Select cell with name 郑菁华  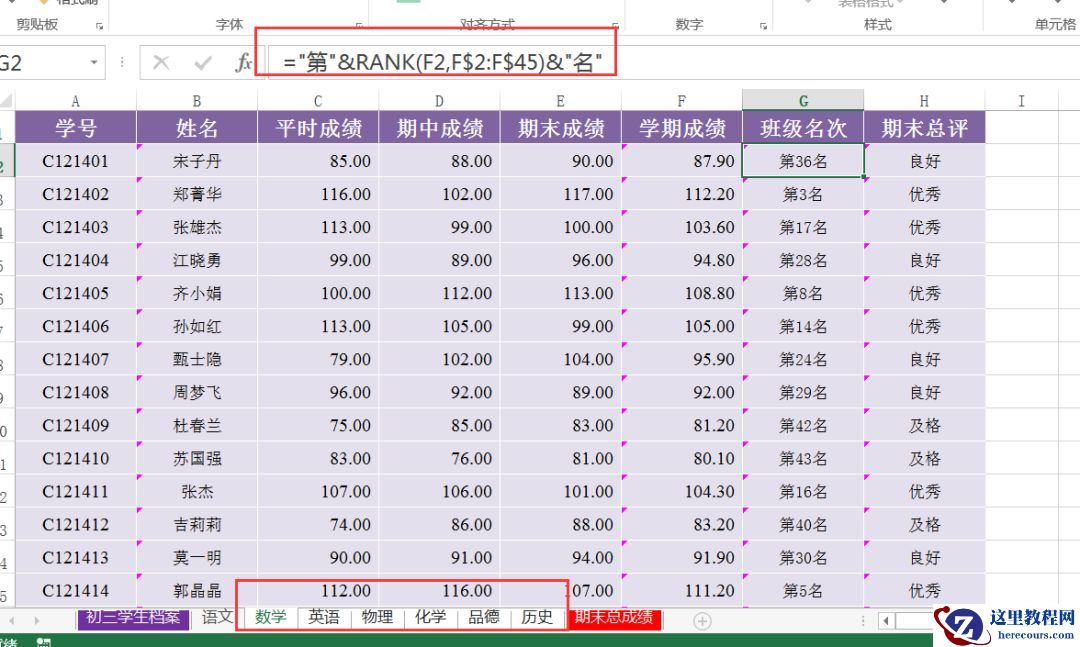[197, 194]
